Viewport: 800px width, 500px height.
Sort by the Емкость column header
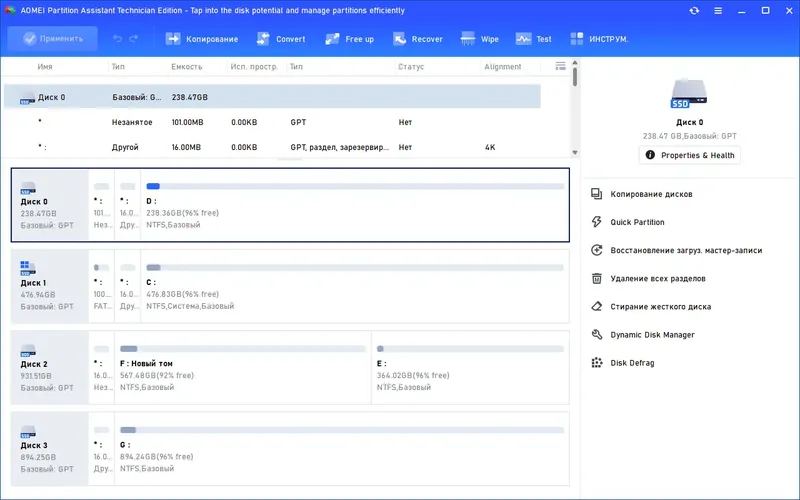[x=187, y=66]
